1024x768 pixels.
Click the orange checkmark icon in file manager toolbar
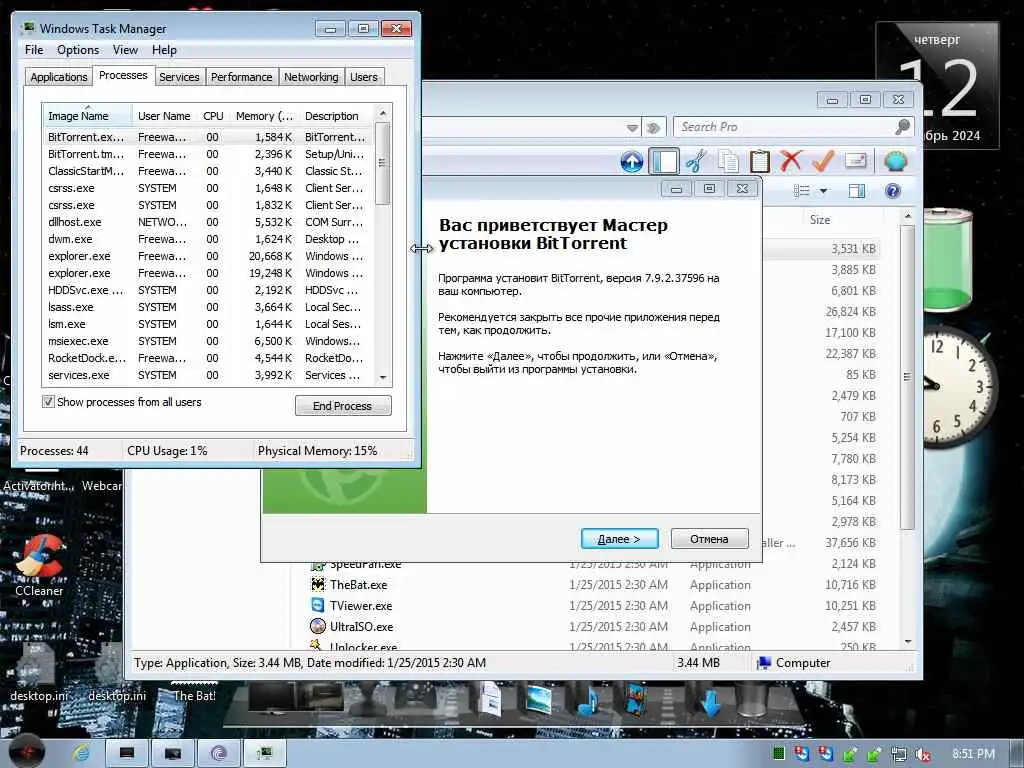click(823, 161)
